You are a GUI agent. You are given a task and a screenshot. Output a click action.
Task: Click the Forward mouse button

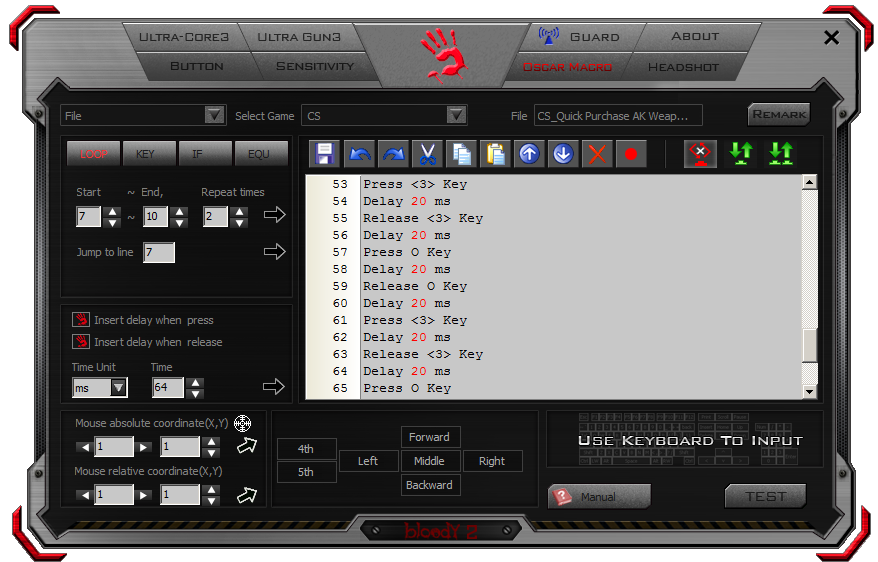click(429, 437)
